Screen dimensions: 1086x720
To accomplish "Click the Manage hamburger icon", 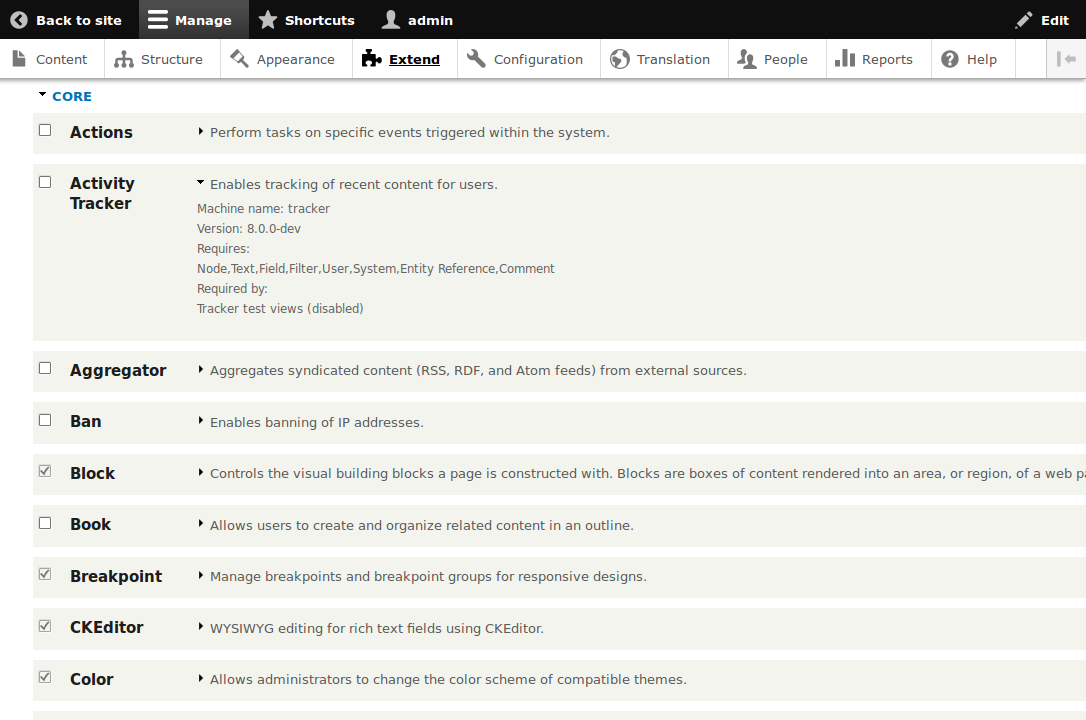I will 158,20.
